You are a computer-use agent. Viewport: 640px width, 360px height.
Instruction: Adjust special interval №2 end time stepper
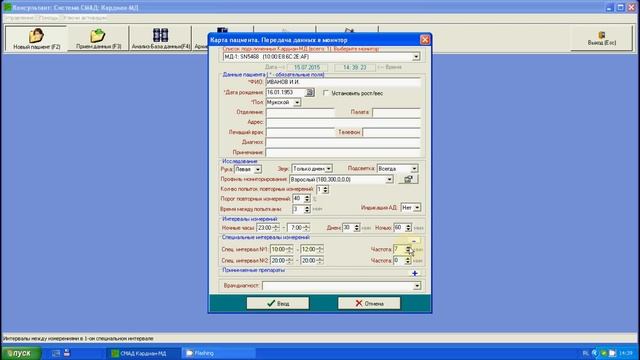[320, 260]
